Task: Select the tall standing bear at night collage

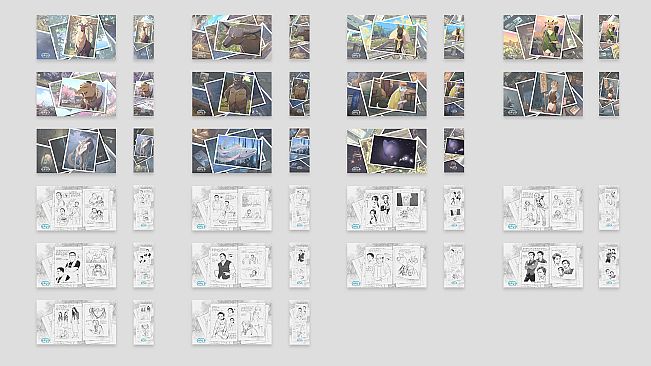Action: (x=299, y=94)
